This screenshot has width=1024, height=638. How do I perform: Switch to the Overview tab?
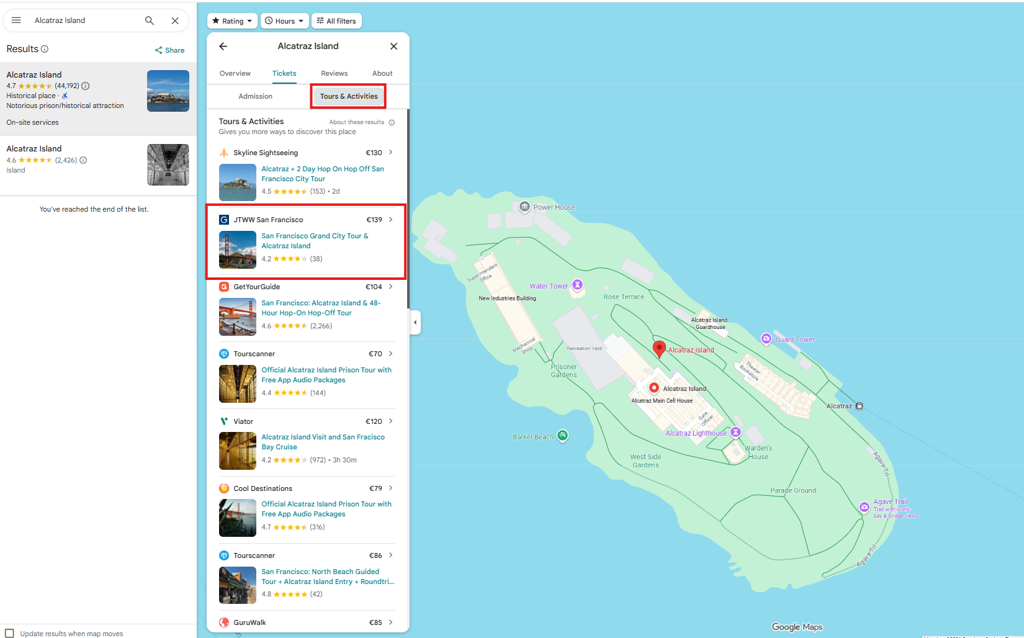pyautogui.click(x=235, y=73)
